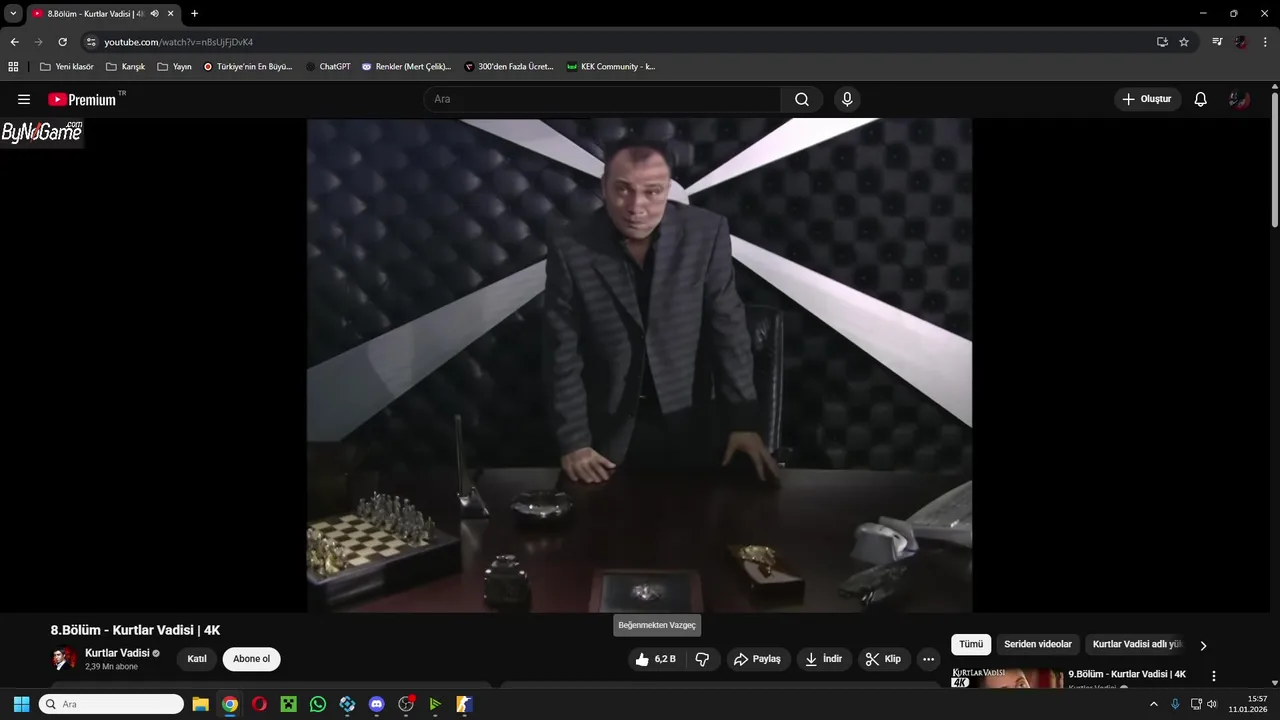1280x720 pixels.
Task: Open Kurtlar Vadisi channel name link
Action: point(117,653)
